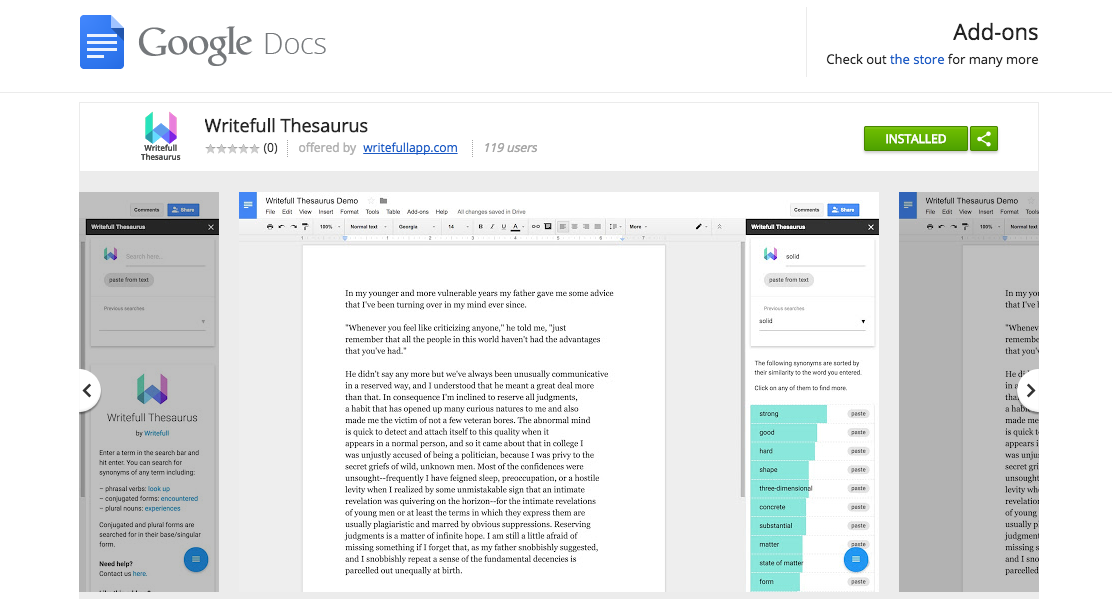Viewport: 1112px width, 599px height.
Task: Toggle italic formatting in center toolbar
Action: point(492,227)
